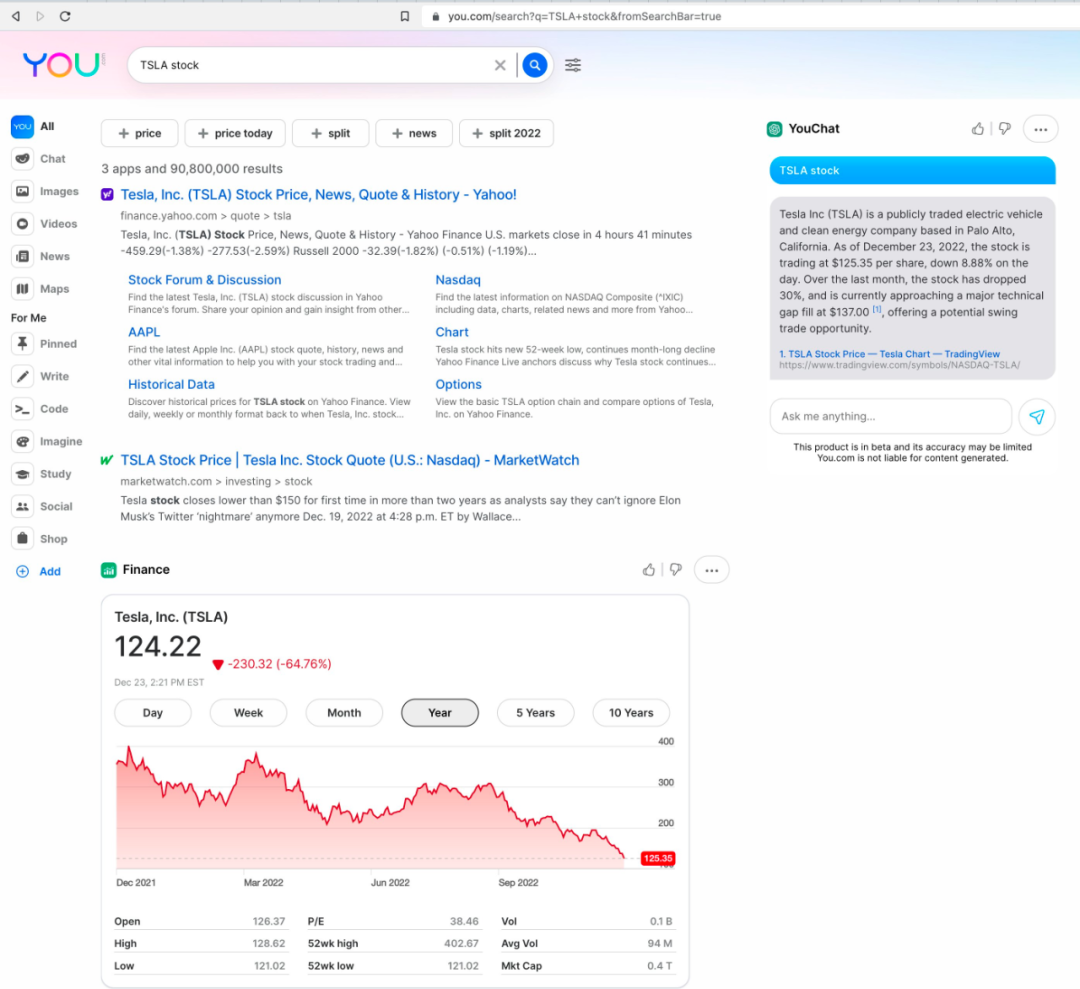Image resolution: width=1080 pixels, height=989 pixels.
Task: Open the Chart sublink
Action: point(452,332)
